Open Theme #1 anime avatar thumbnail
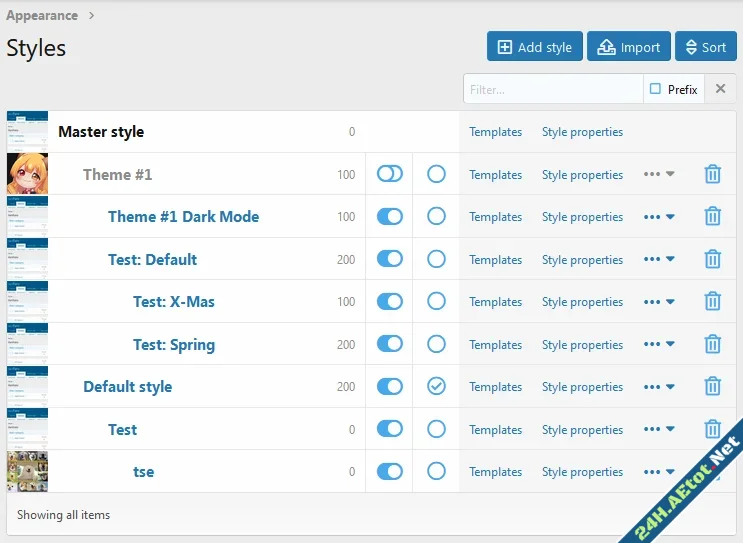Viewport: 743px width, 543px height. coord(27,174)
